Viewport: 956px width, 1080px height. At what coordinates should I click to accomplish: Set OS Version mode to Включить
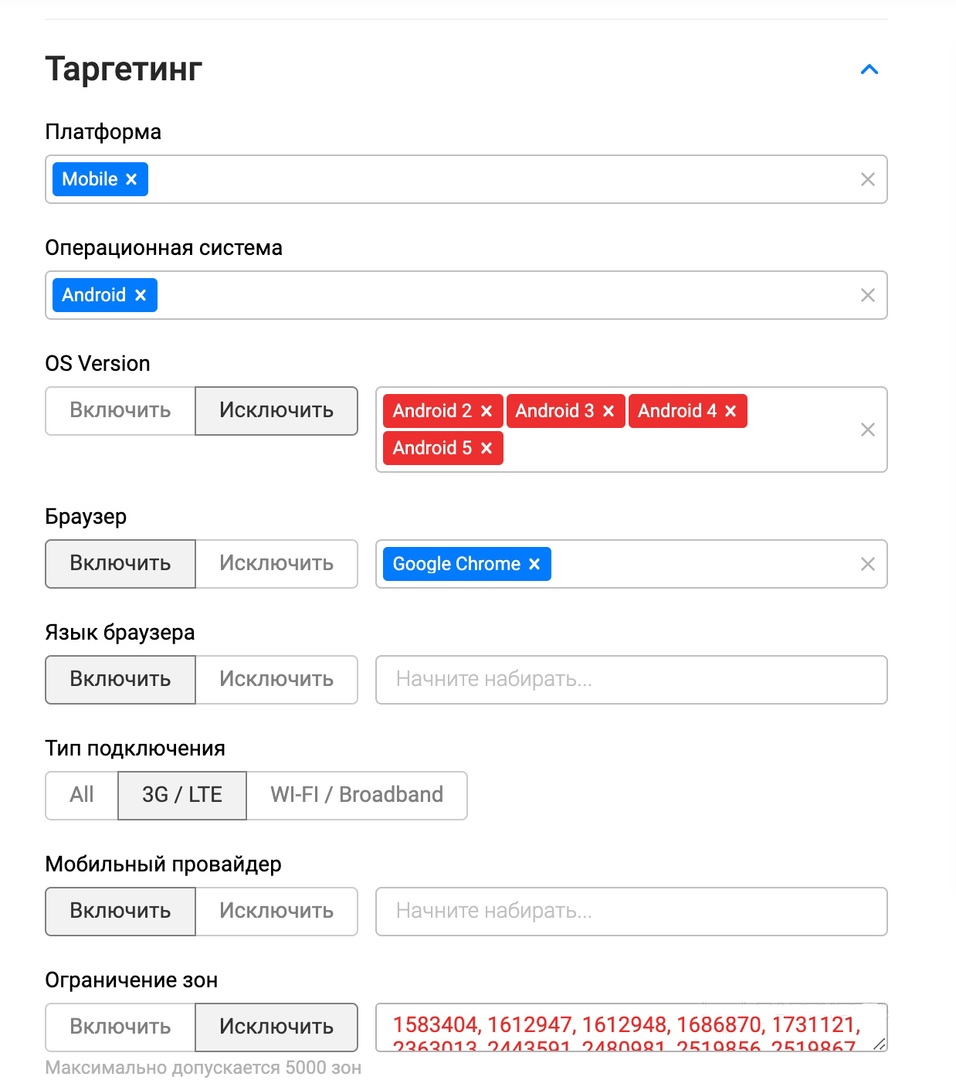pyautogui.click(x=121, y=411)
